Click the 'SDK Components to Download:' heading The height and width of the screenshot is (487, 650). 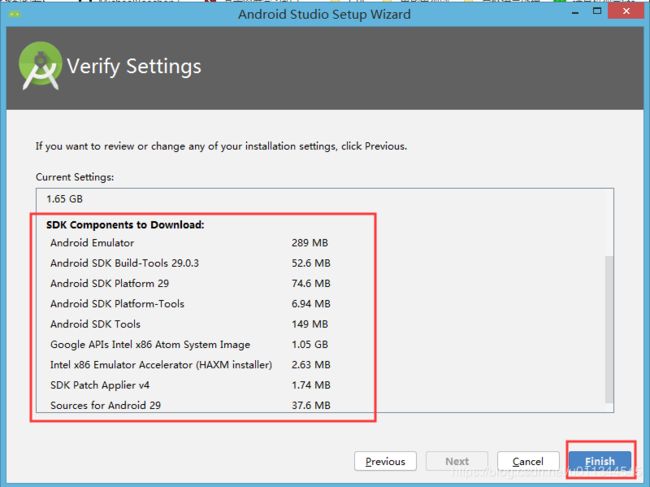[x=125, y=225]
